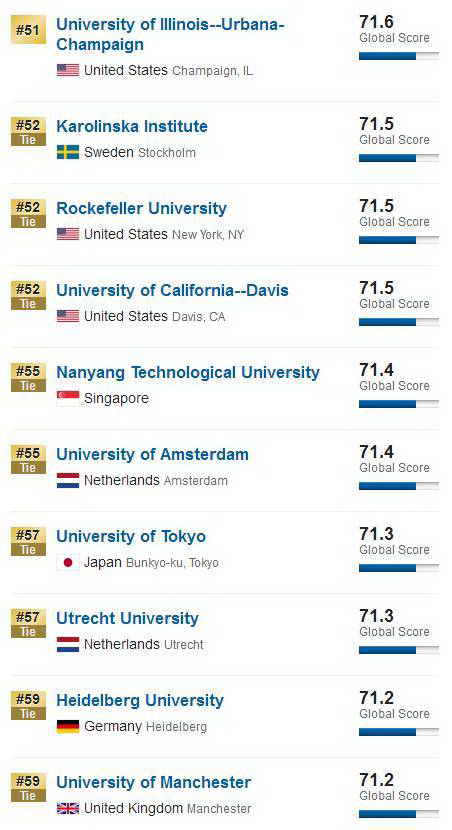452x830 pixels.
Task: Open University of Amsterdam link
Action: 152,455
